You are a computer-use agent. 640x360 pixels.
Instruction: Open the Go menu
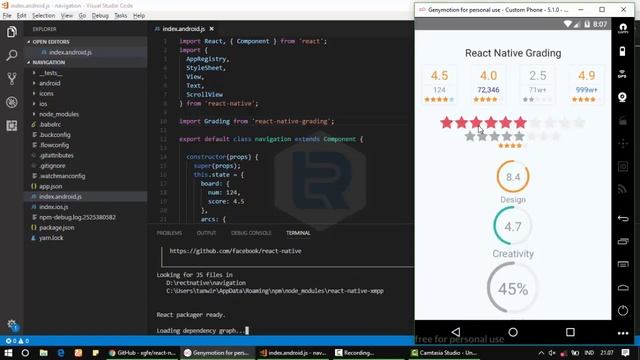[x=82, y=16]
